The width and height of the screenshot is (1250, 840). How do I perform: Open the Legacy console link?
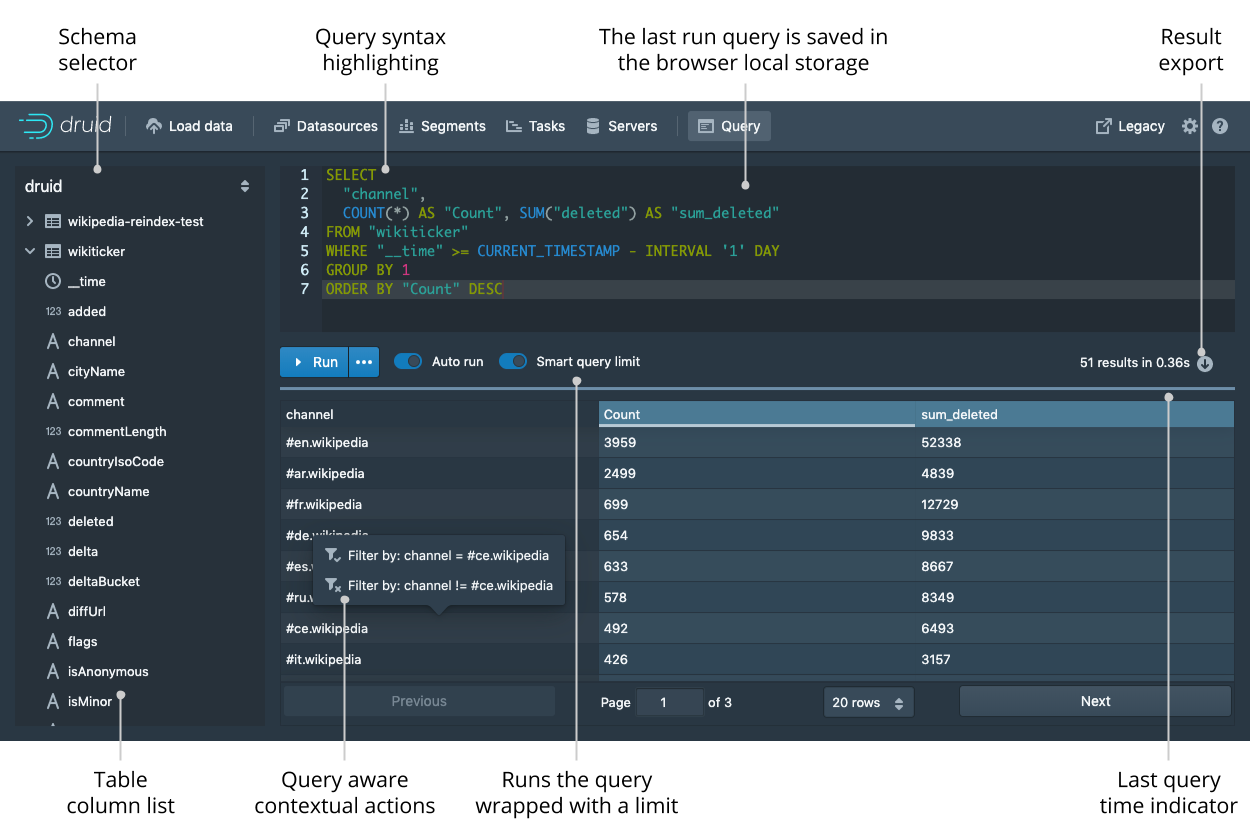[1130, 126]
